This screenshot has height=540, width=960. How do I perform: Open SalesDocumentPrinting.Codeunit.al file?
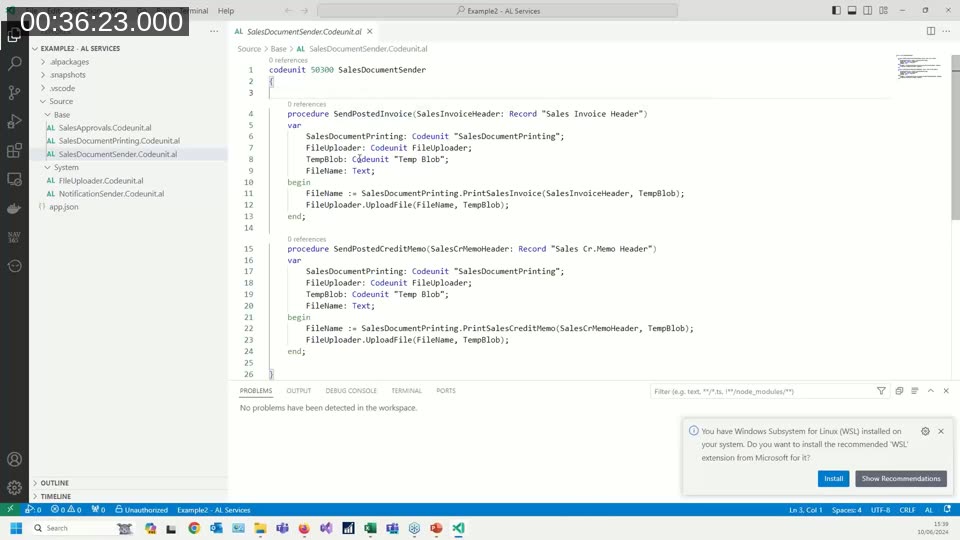[119, 141]
